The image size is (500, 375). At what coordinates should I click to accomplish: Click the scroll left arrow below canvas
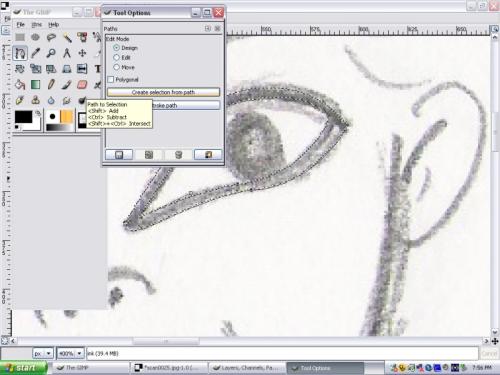(x=13, y=341)
